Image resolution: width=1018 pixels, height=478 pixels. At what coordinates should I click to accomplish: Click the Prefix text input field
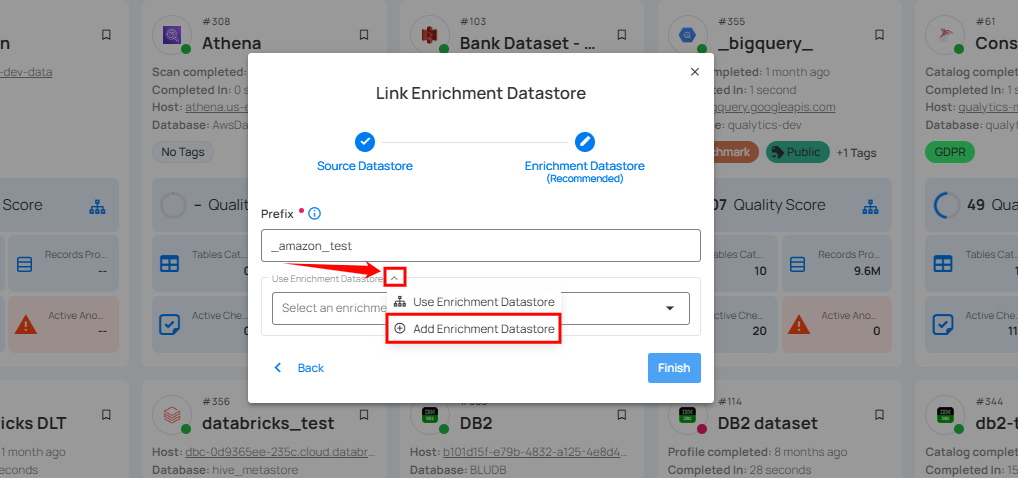(x=480, y=246)
